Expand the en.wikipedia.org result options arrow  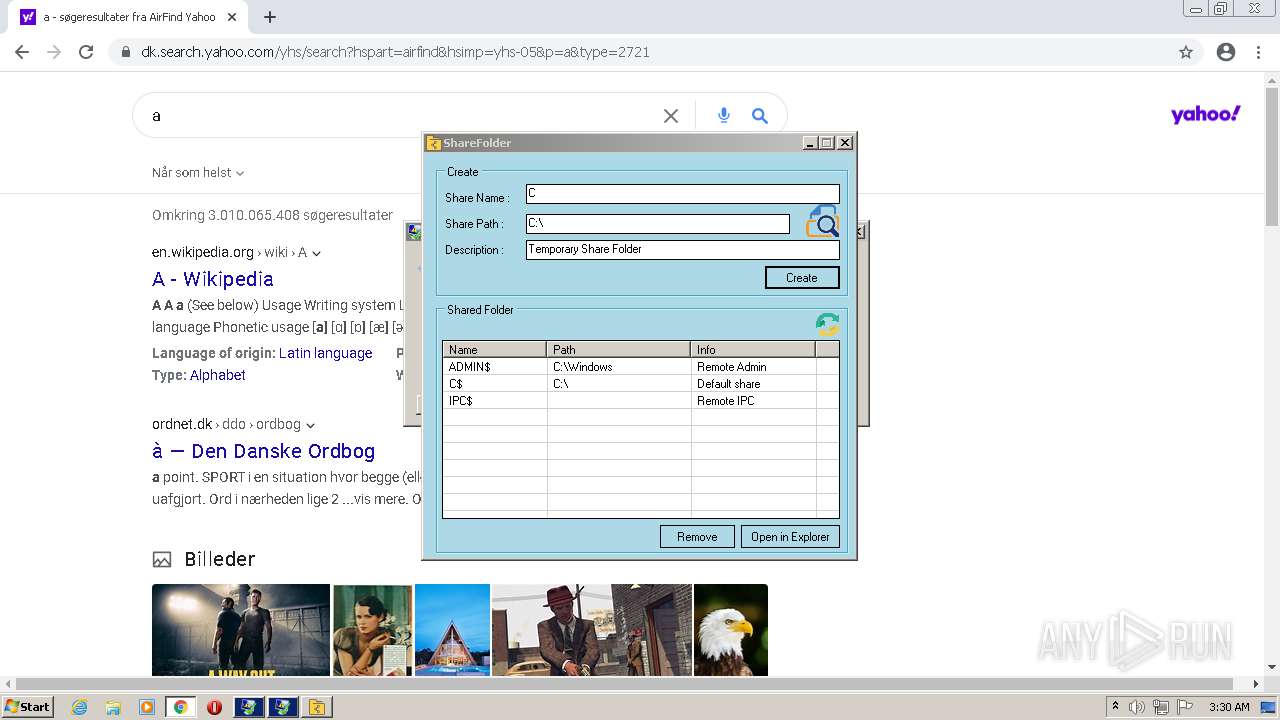[316, 254]
